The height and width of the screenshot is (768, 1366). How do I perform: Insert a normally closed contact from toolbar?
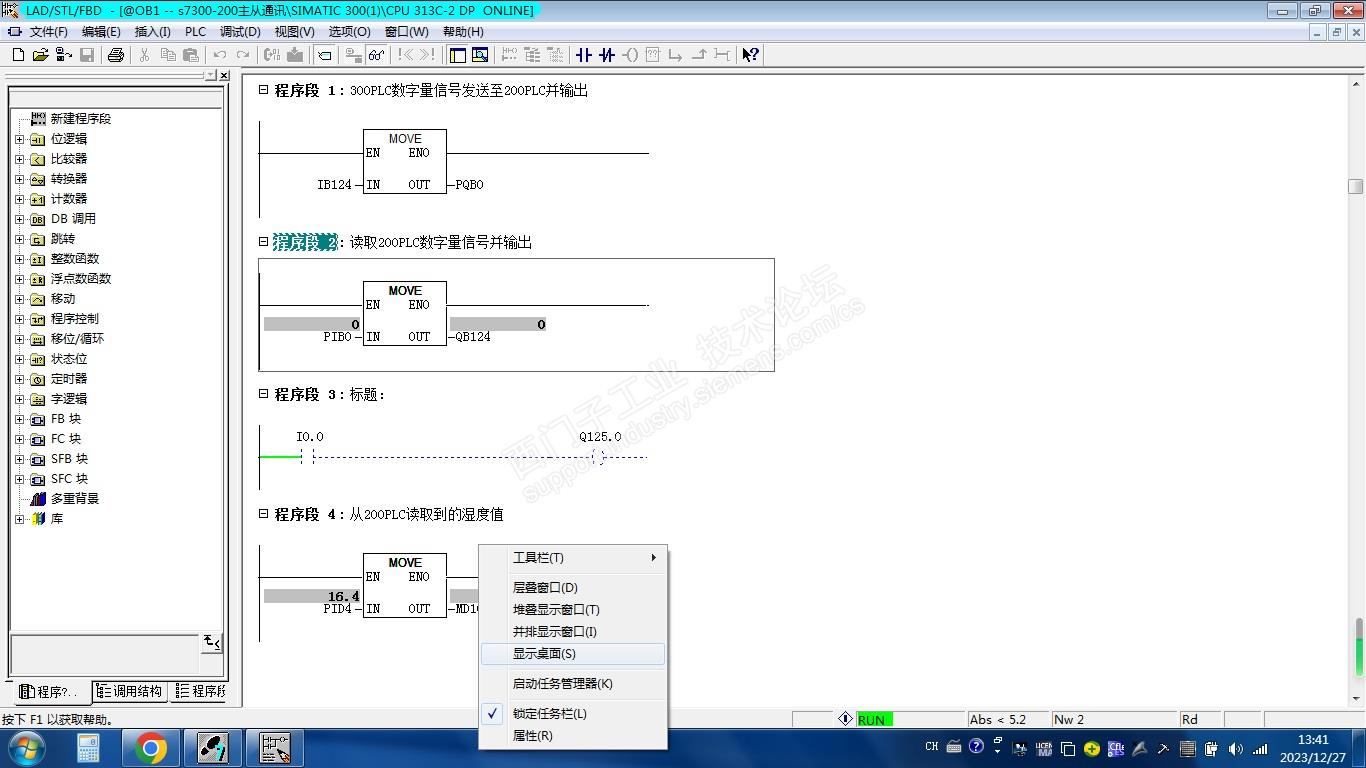point(607,55)
